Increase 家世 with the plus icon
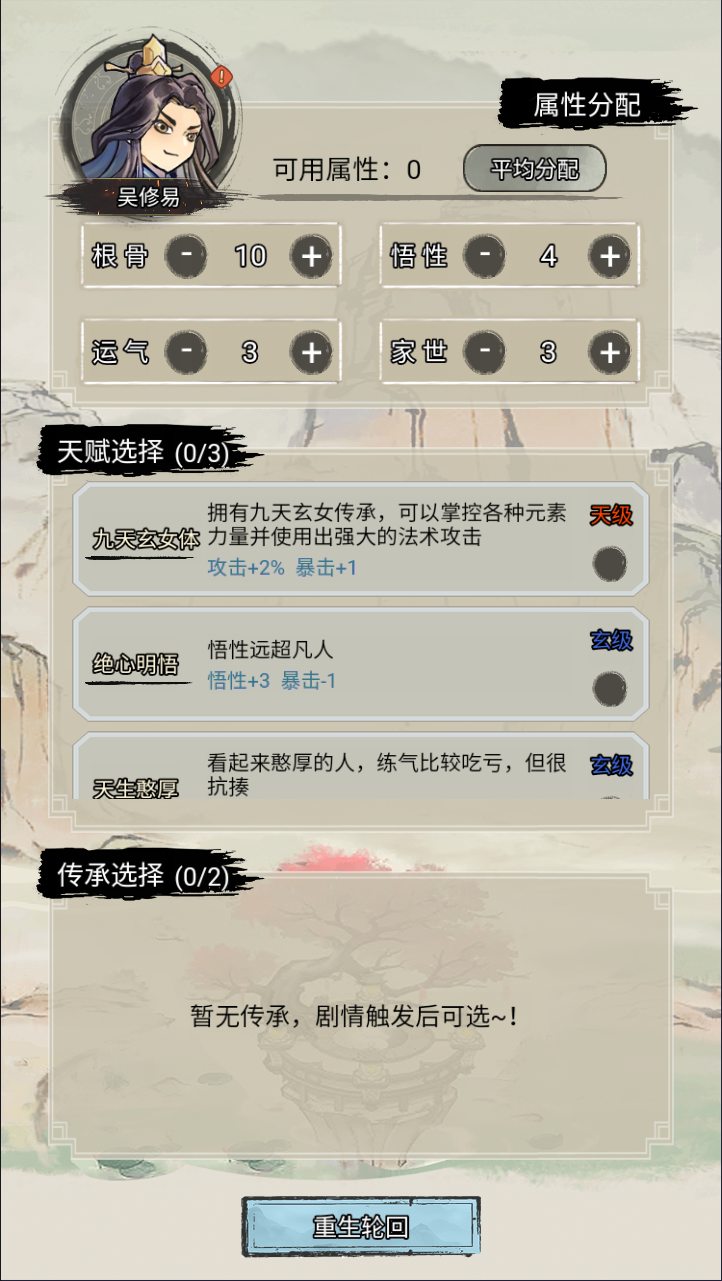The height and width of the screenshot is (1281, 722). point(609,352)
